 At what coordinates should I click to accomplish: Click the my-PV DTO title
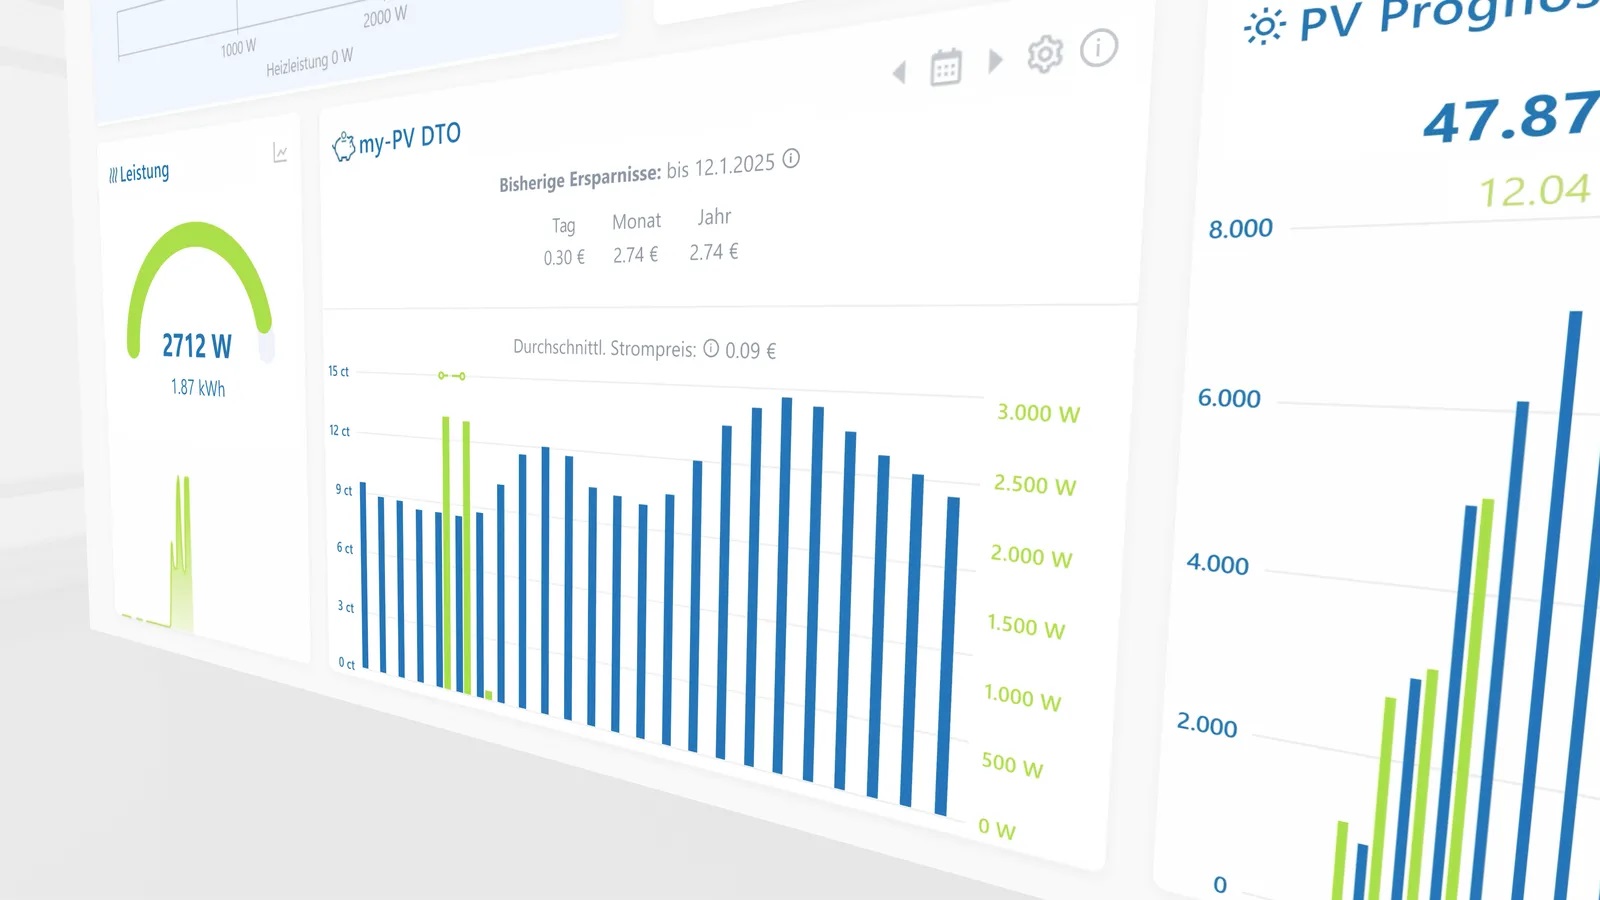[410, 140]
